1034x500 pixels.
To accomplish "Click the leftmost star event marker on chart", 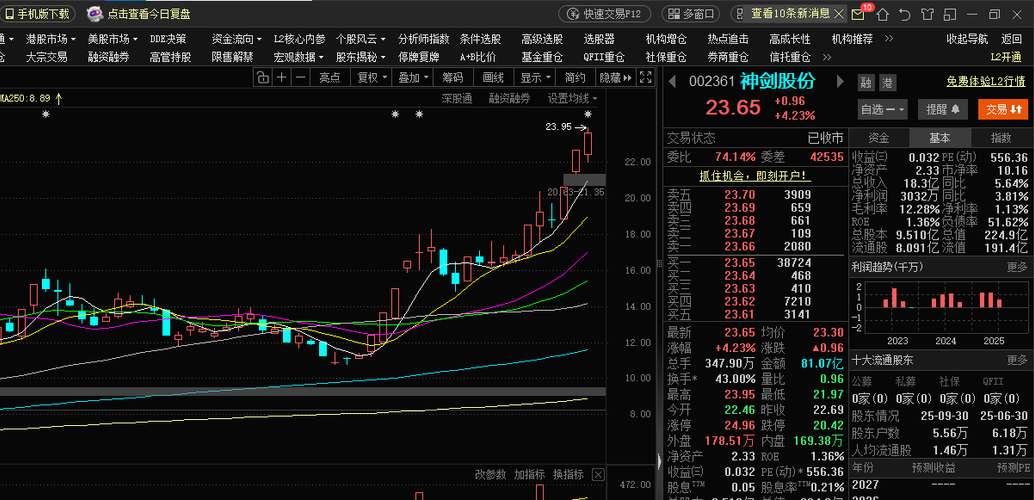I will coord(46,115).
